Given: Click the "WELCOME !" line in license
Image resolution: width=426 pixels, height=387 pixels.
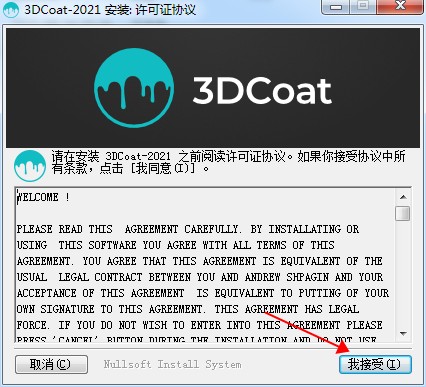Looking at the screenshot, I should [44, 197].
